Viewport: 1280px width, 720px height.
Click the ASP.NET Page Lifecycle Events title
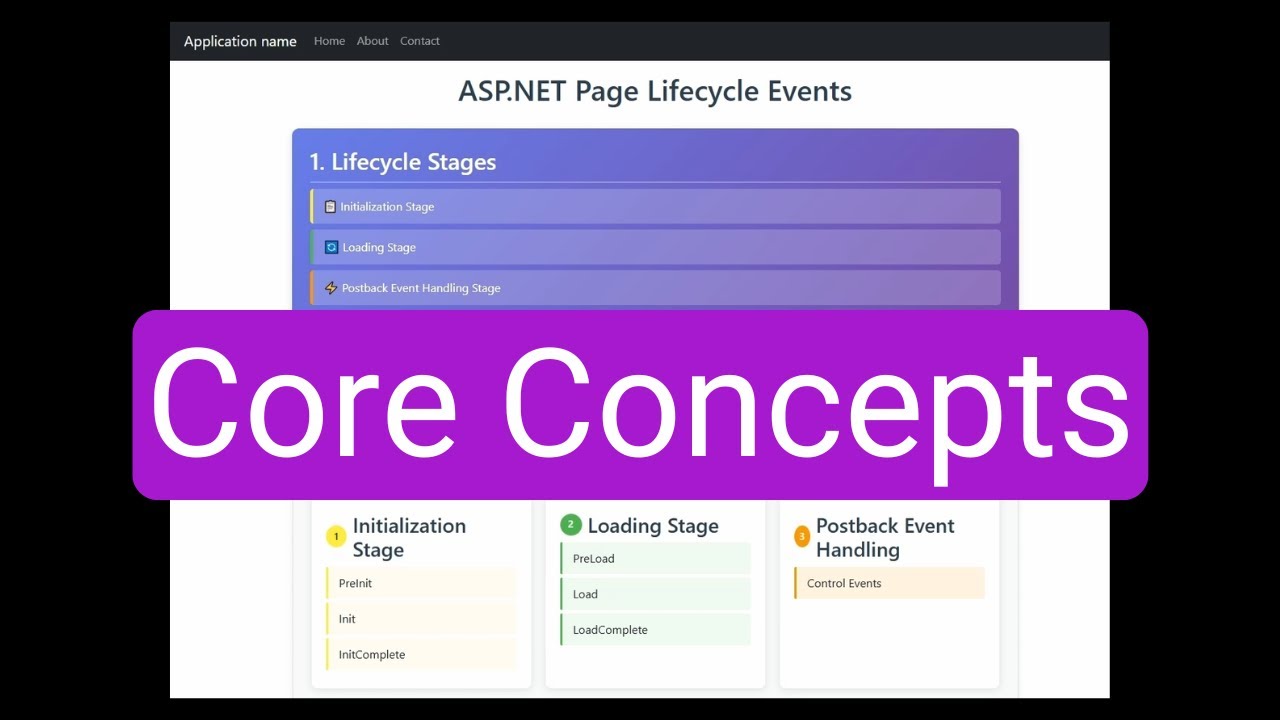click(x=655, y=91)
